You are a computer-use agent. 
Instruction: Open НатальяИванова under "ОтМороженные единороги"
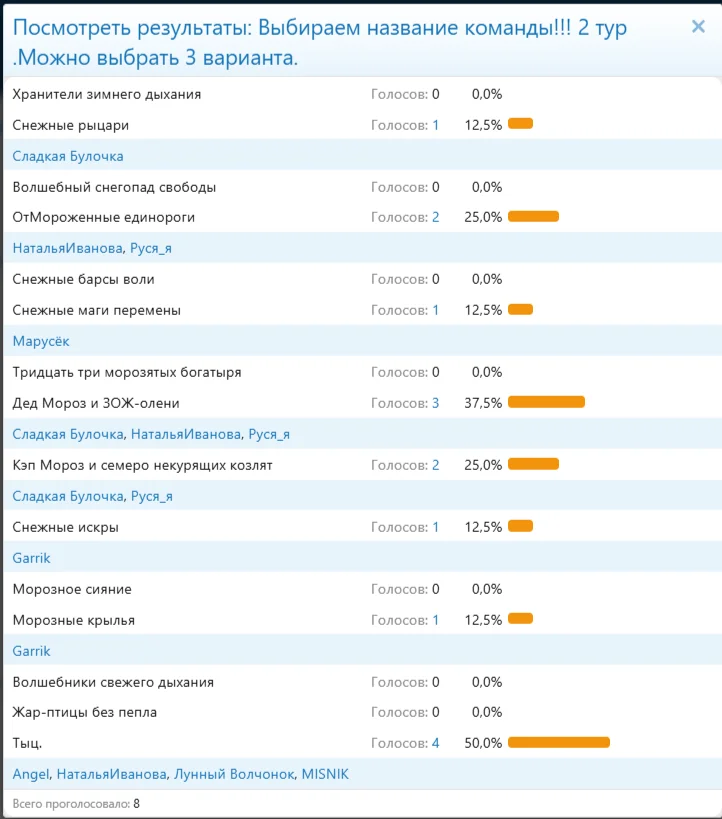(68, 248)
